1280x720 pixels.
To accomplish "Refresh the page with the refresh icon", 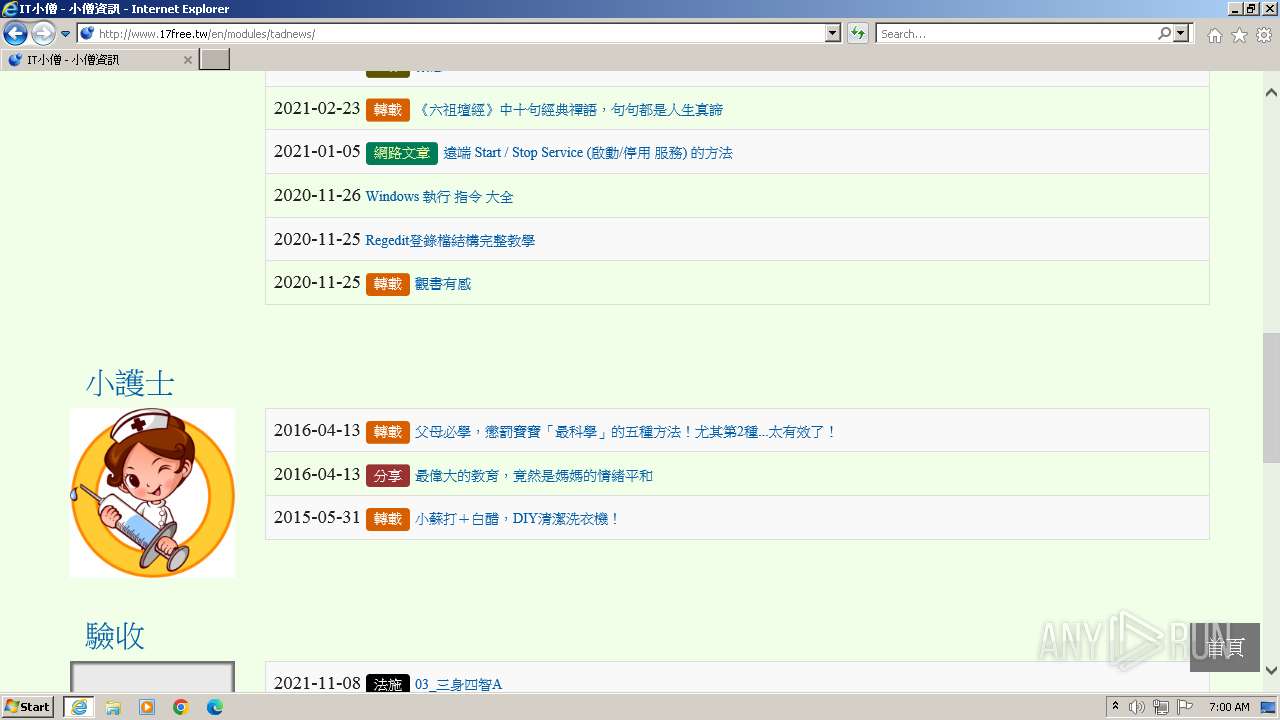I will pos(858,34).
